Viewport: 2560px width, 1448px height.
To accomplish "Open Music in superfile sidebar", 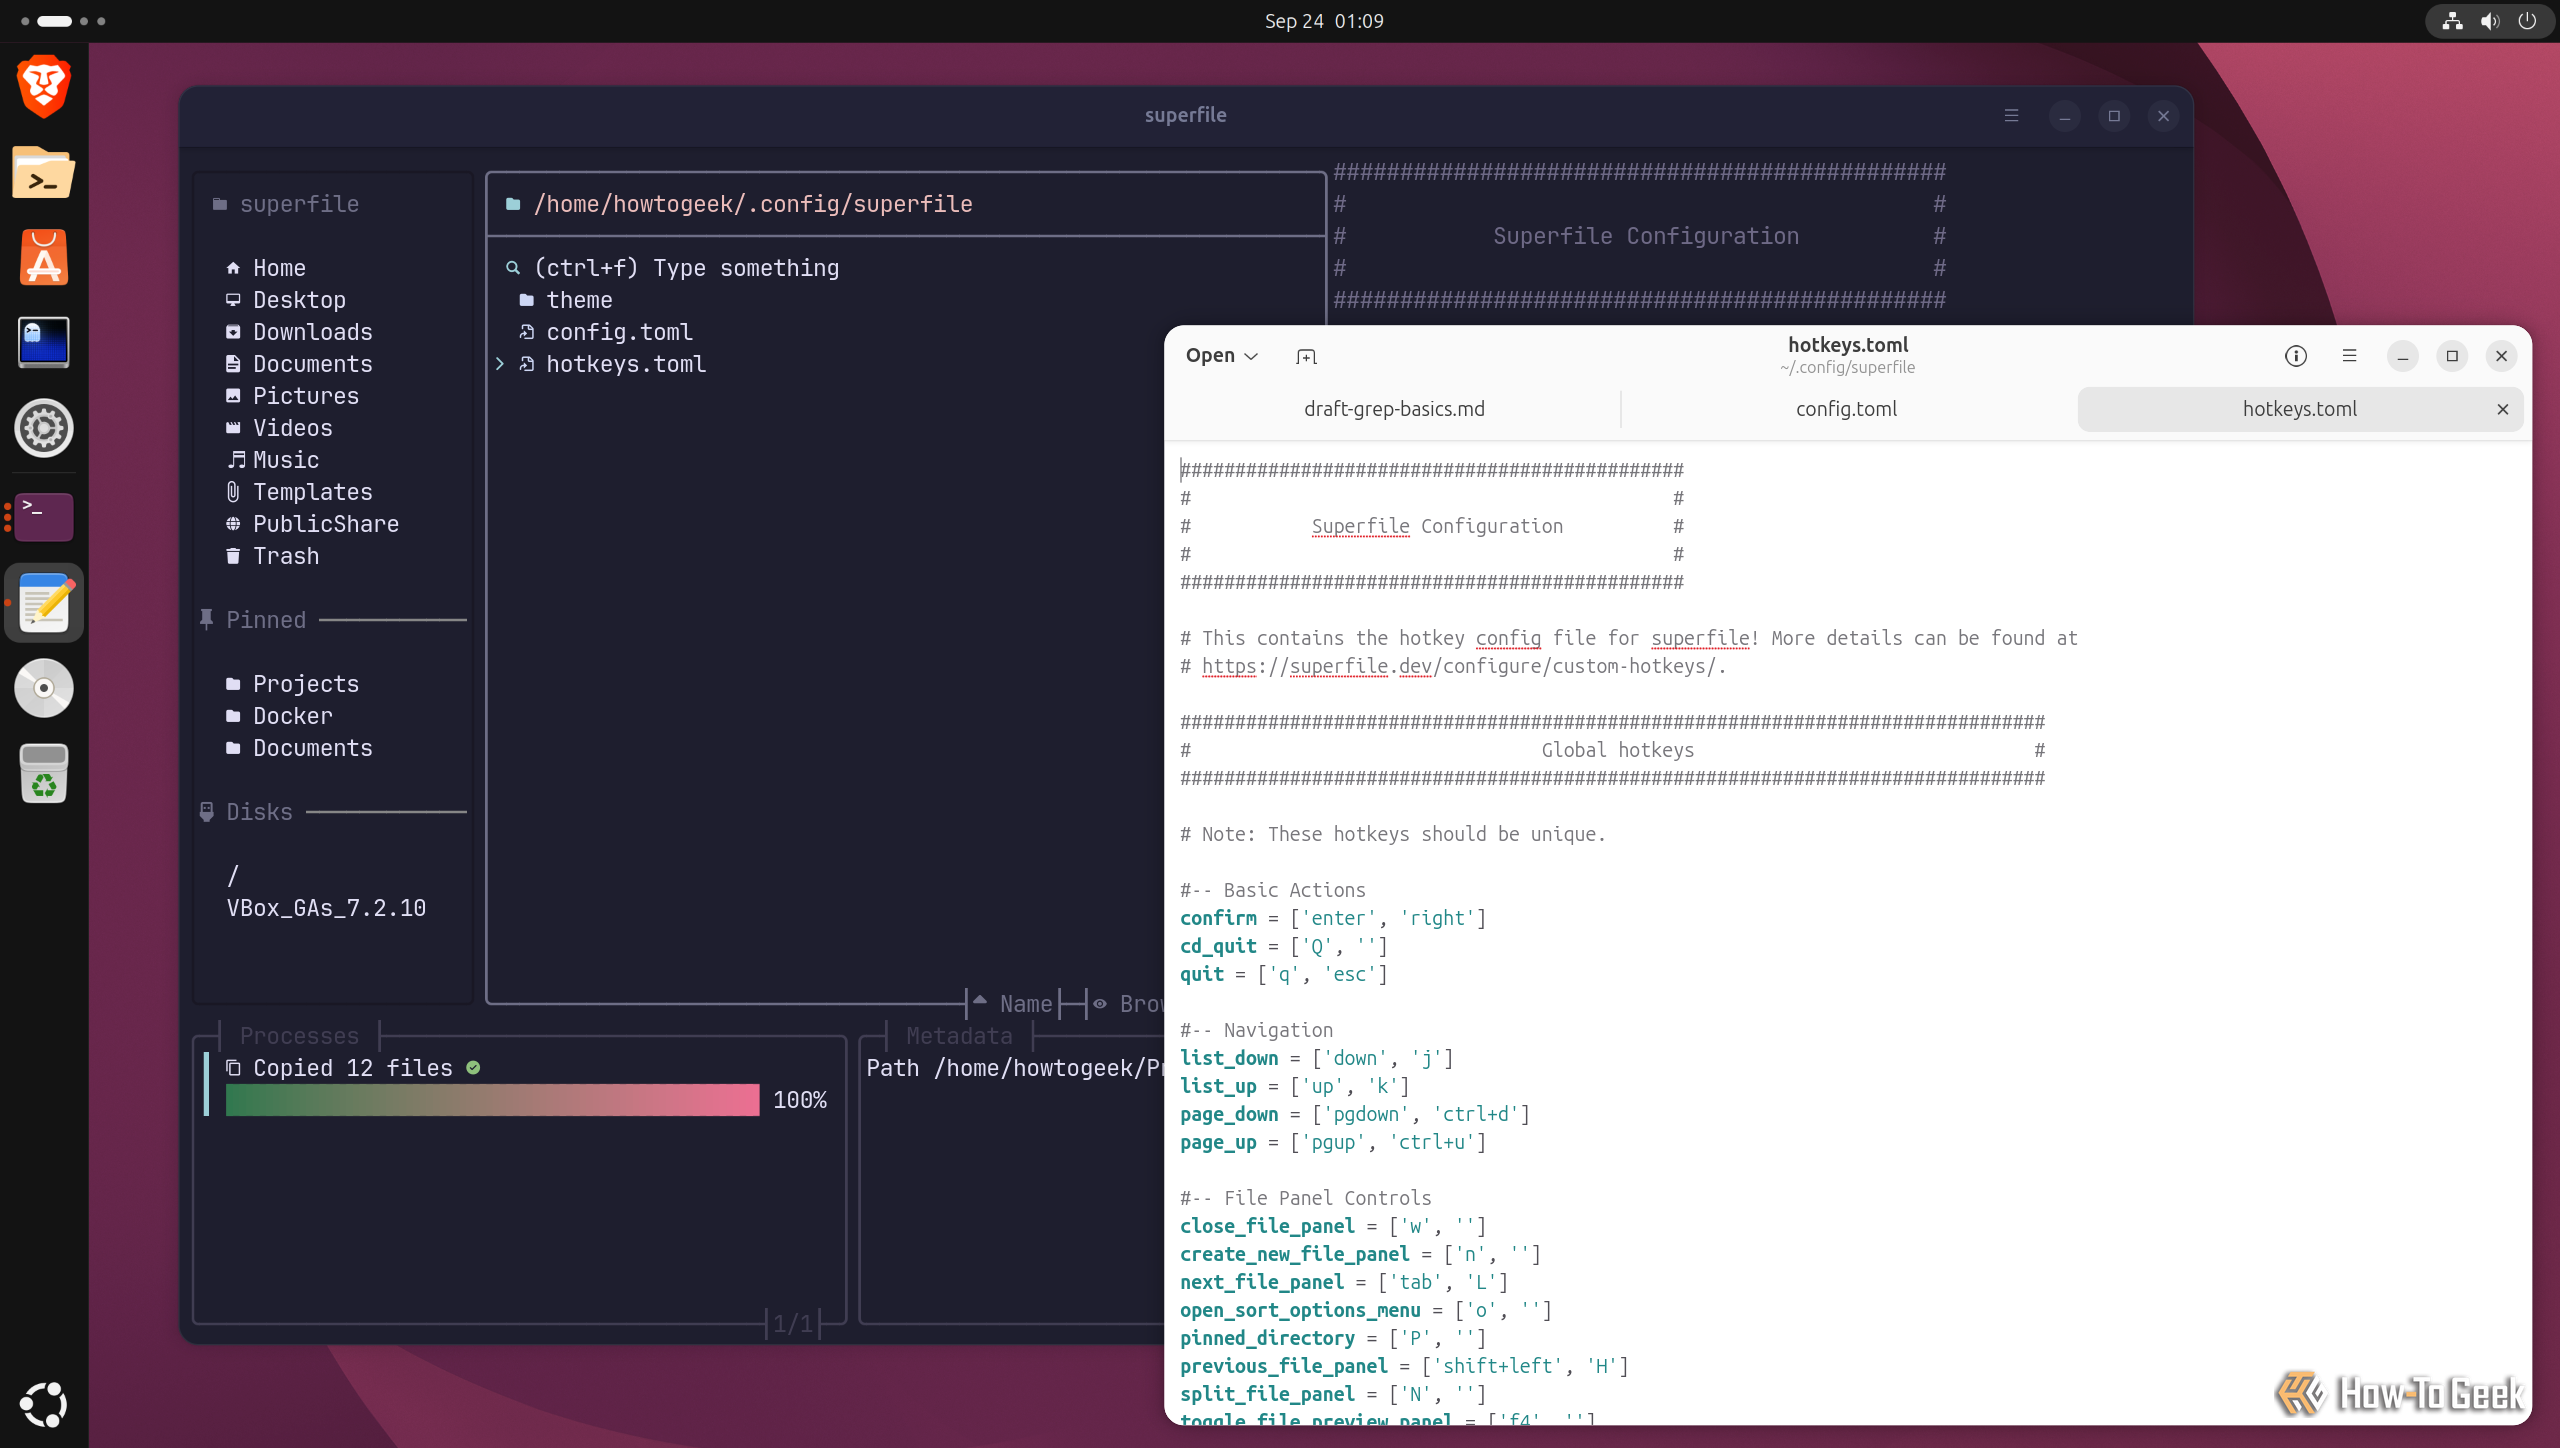I will click(272, 460).
